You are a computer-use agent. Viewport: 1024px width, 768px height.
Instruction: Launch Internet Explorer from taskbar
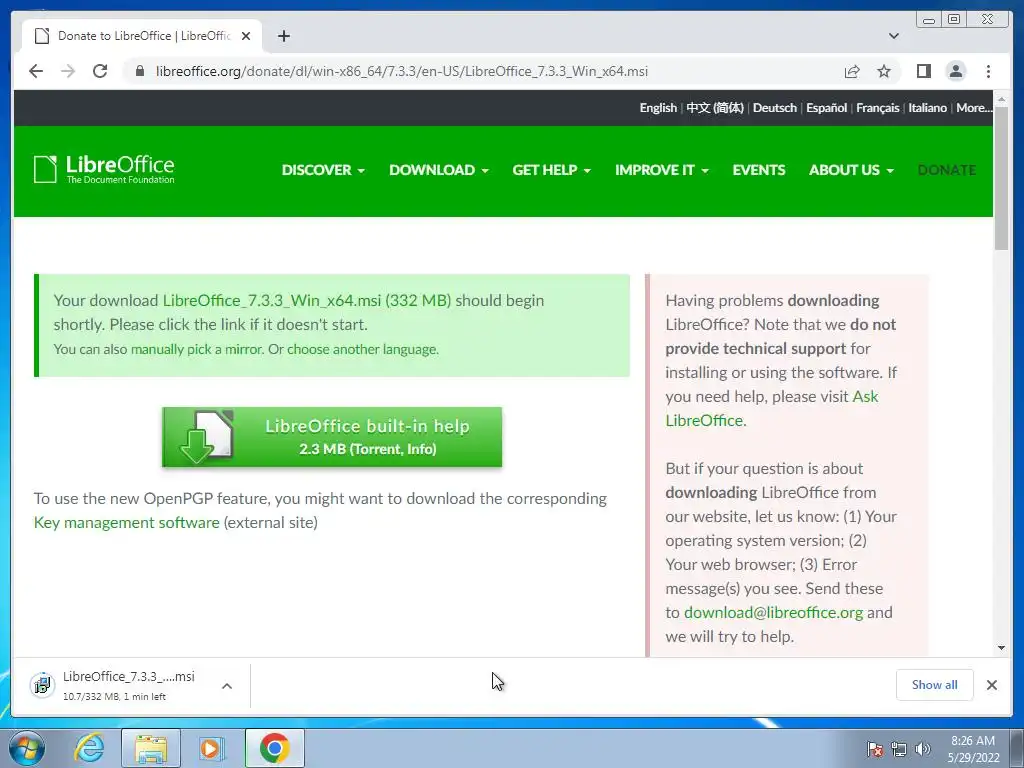pos(89,748)
